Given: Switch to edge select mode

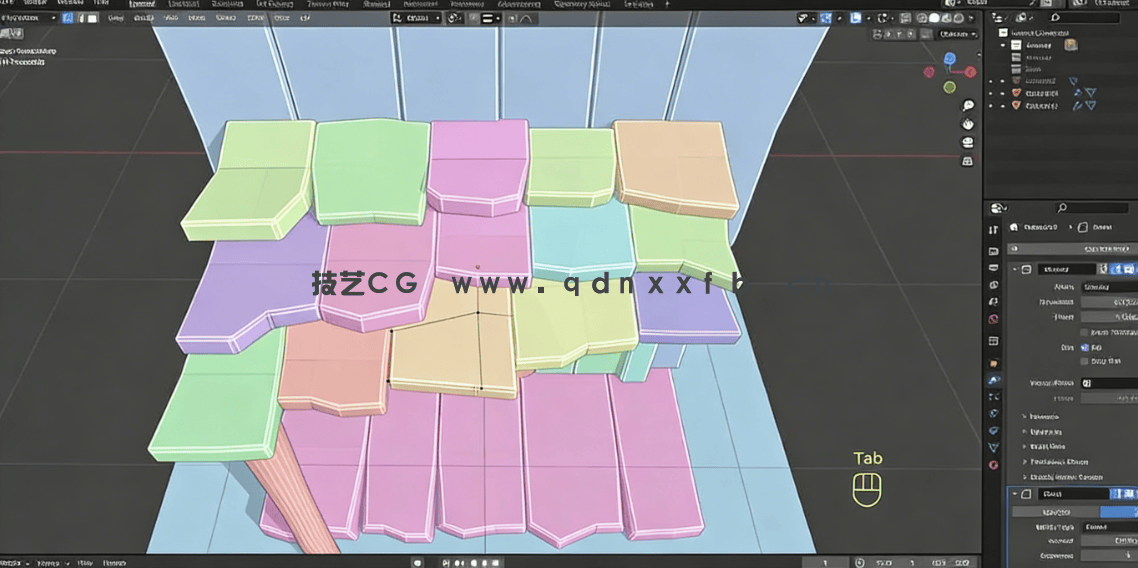Looking at the screenshot, I should pyautogui.click(x=81, y=17).
